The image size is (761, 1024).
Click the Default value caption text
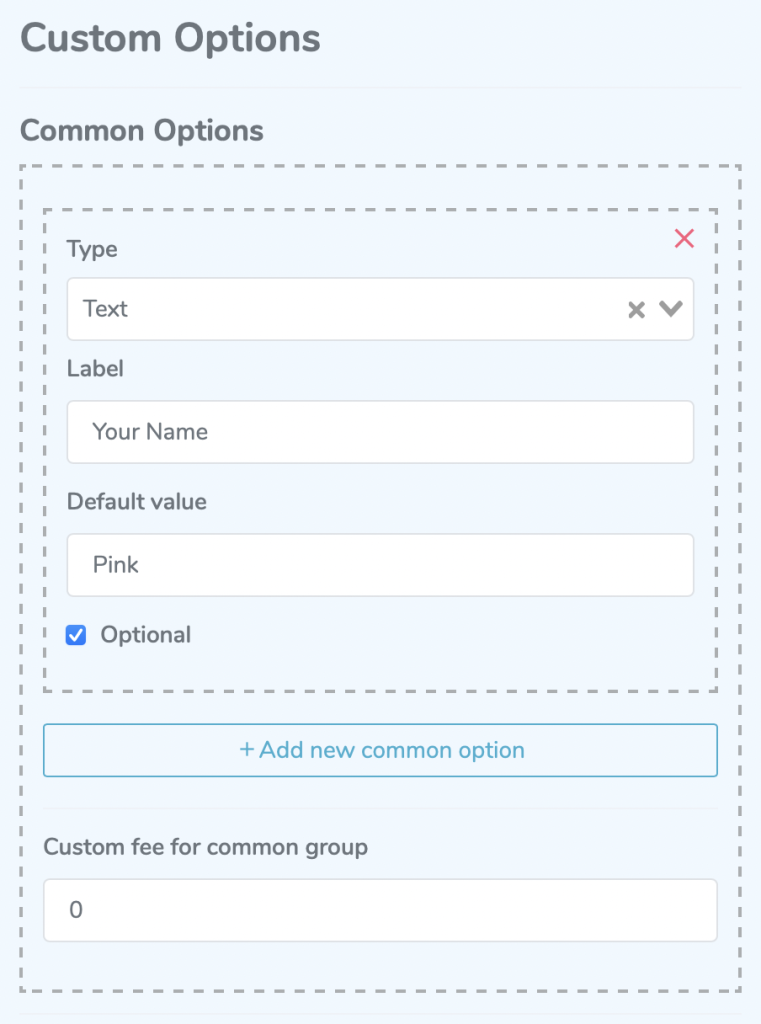tap(137, 502)
